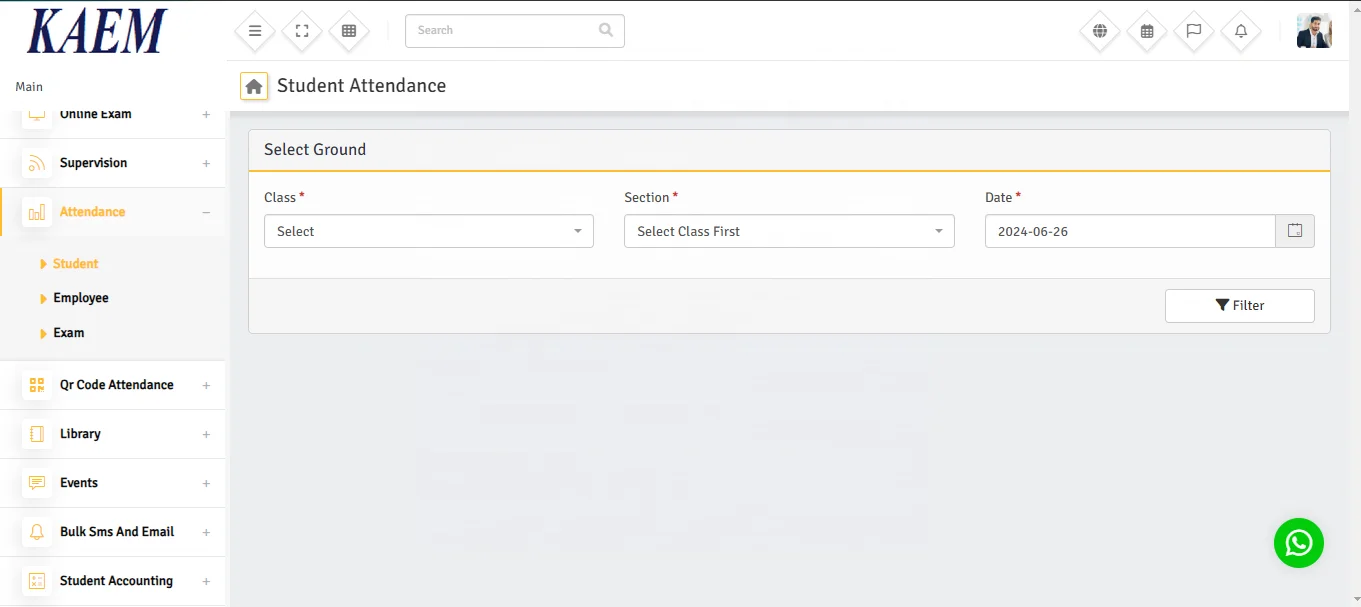Open the Section dropdown
This screenshot has height=607, width=1361.
click(x=789, y=231)
